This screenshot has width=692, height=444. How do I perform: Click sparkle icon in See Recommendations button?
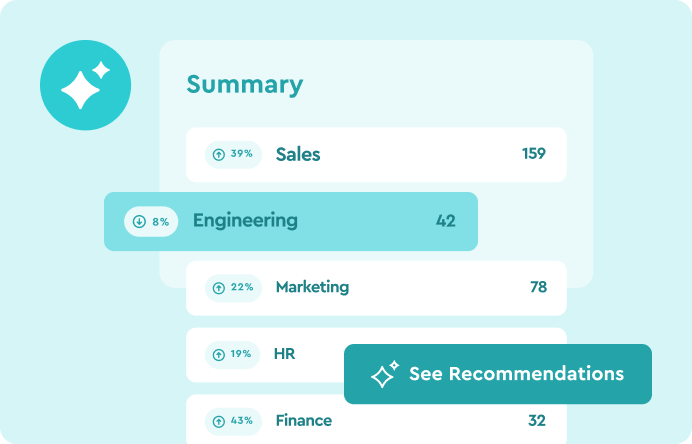385,374
